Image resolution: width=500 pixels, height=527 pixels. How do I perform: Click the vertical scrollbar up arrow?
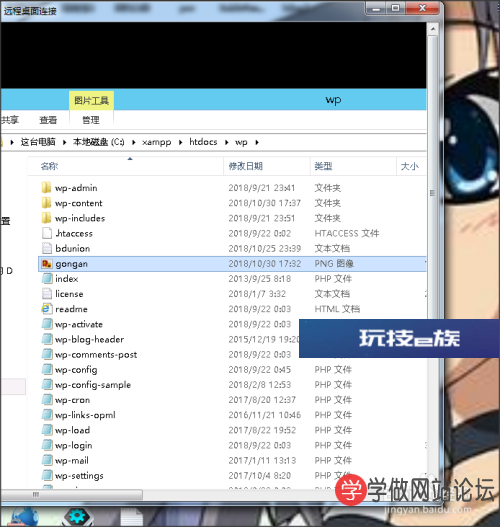(x=433, y=29)
